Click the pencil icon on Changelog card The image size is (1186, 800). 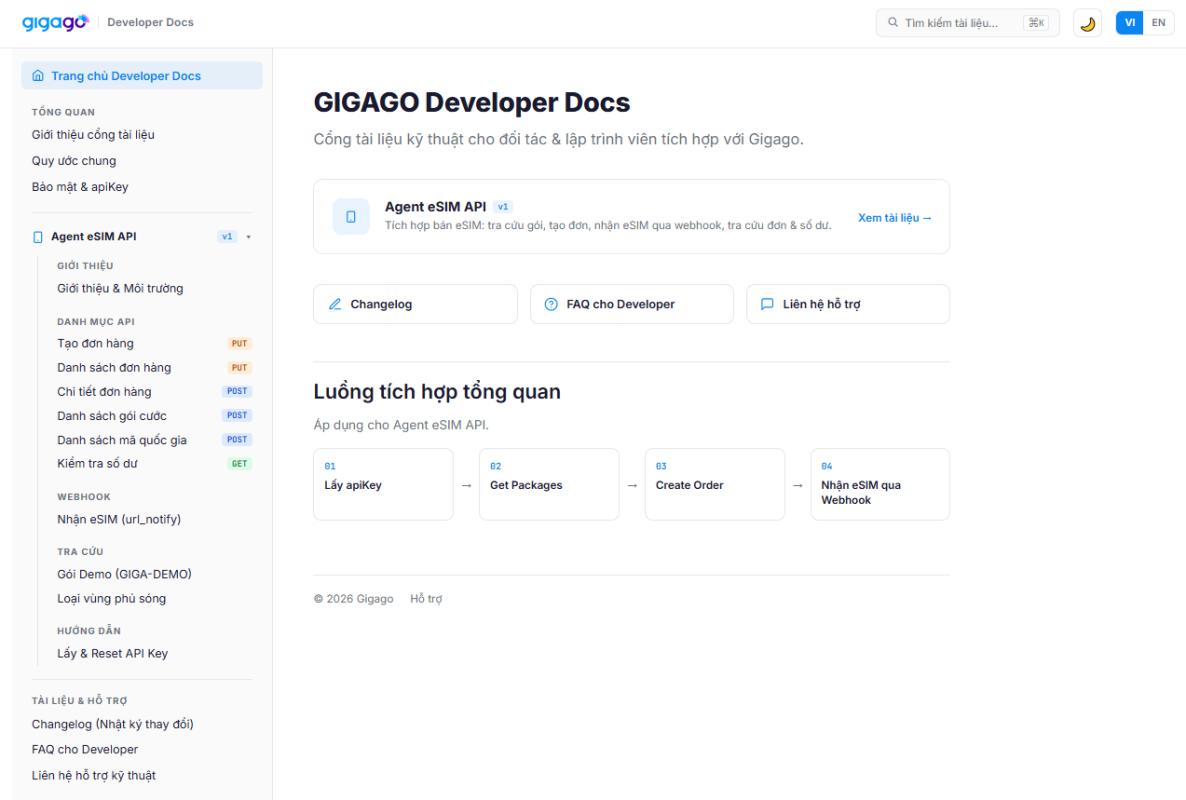pos(335,304)
